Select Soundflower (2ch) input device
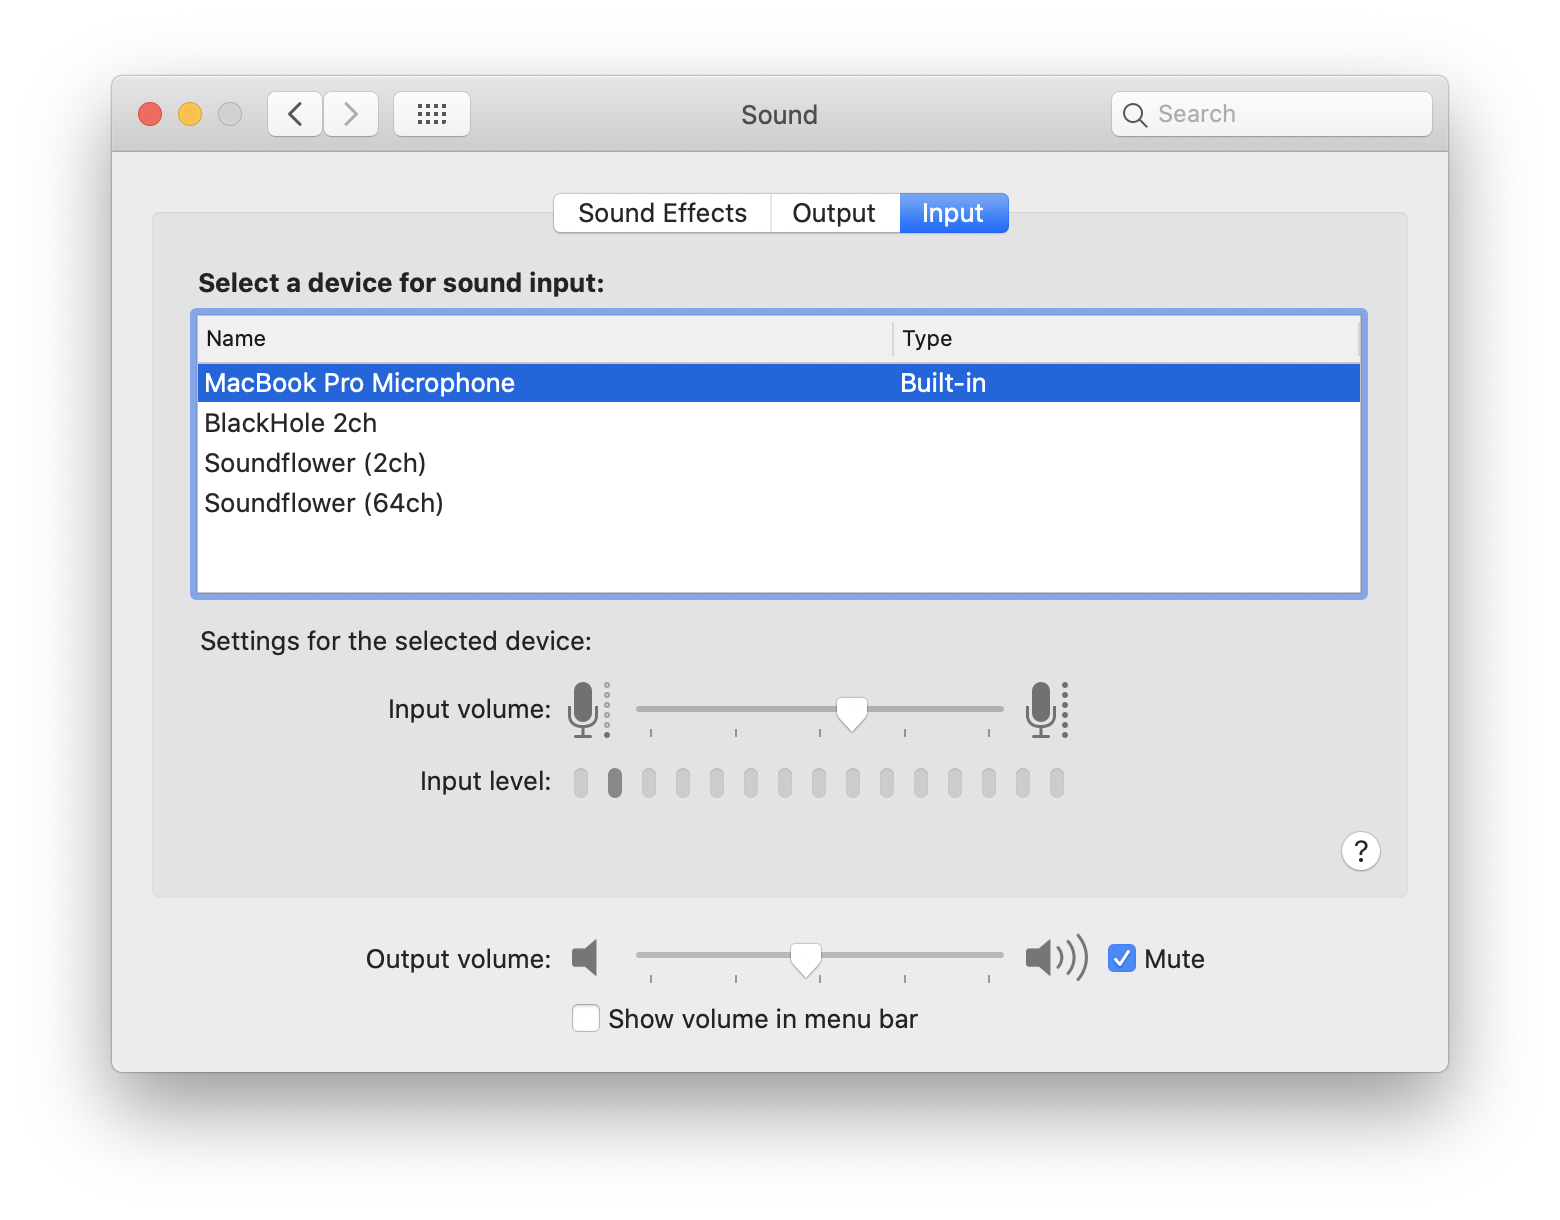The width and height of the screenshot is (1560, 1220). point(779,463)
